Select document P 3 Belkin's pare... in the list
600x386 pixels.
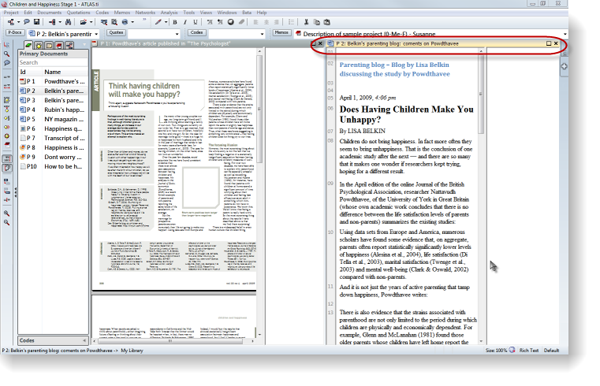53,100
